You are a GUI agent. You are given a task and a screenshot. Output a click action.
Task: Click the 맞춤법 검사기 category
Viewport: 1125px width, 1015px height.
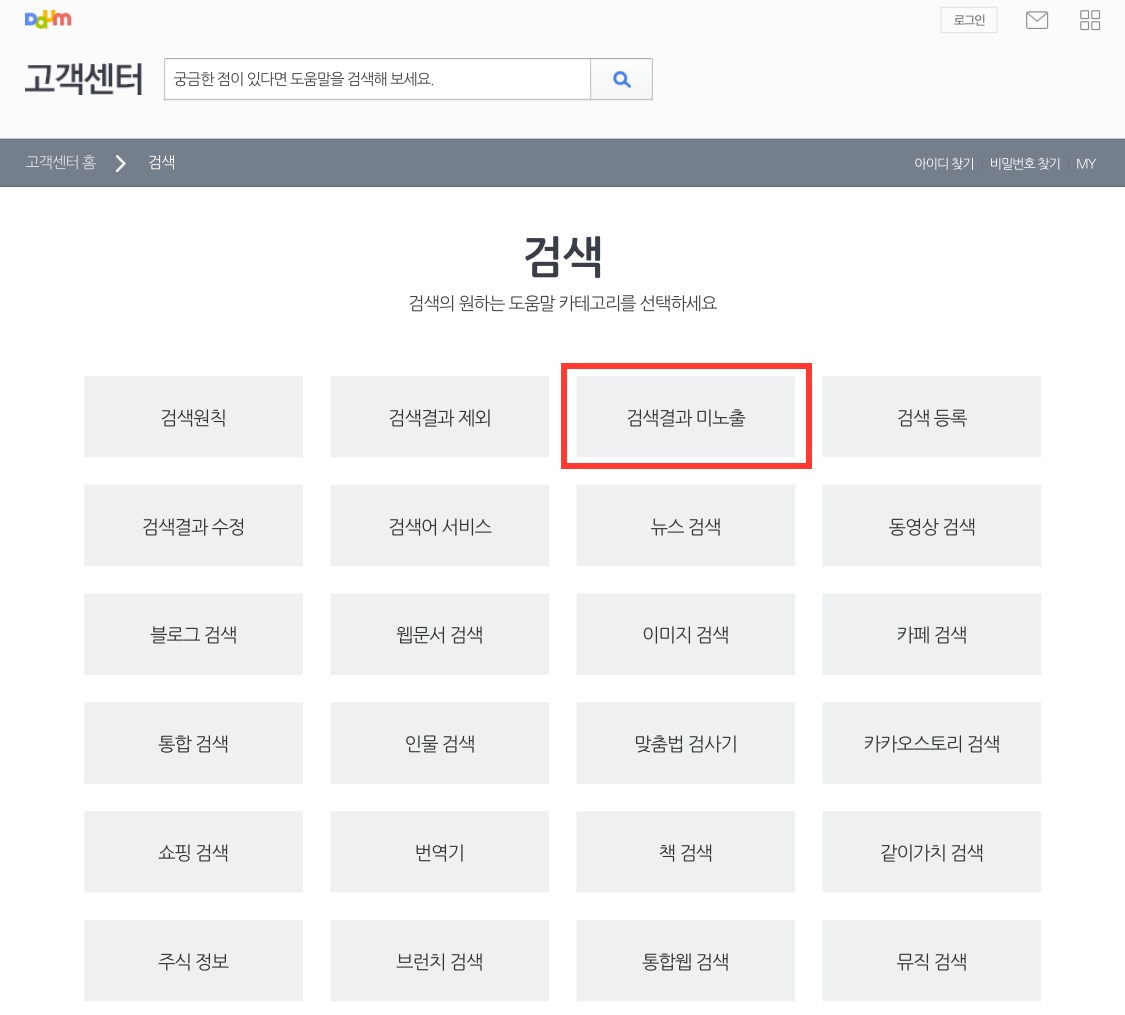tap(685, 743)
